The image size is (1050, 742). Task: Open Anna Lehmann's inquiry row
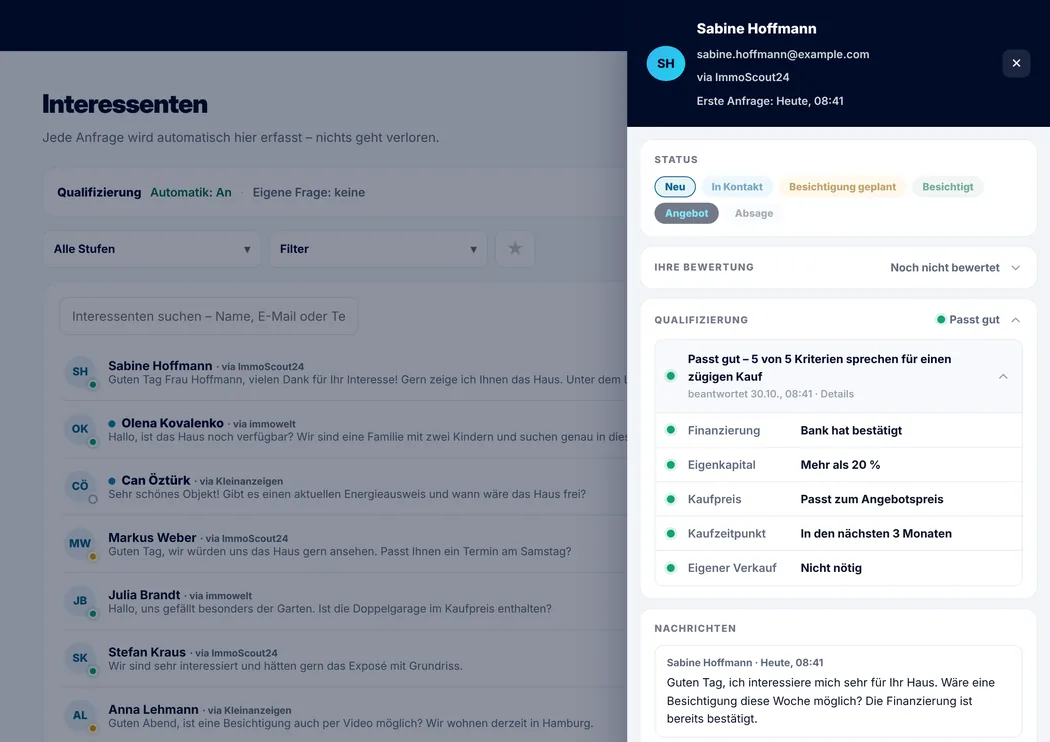tap(345, 716)
